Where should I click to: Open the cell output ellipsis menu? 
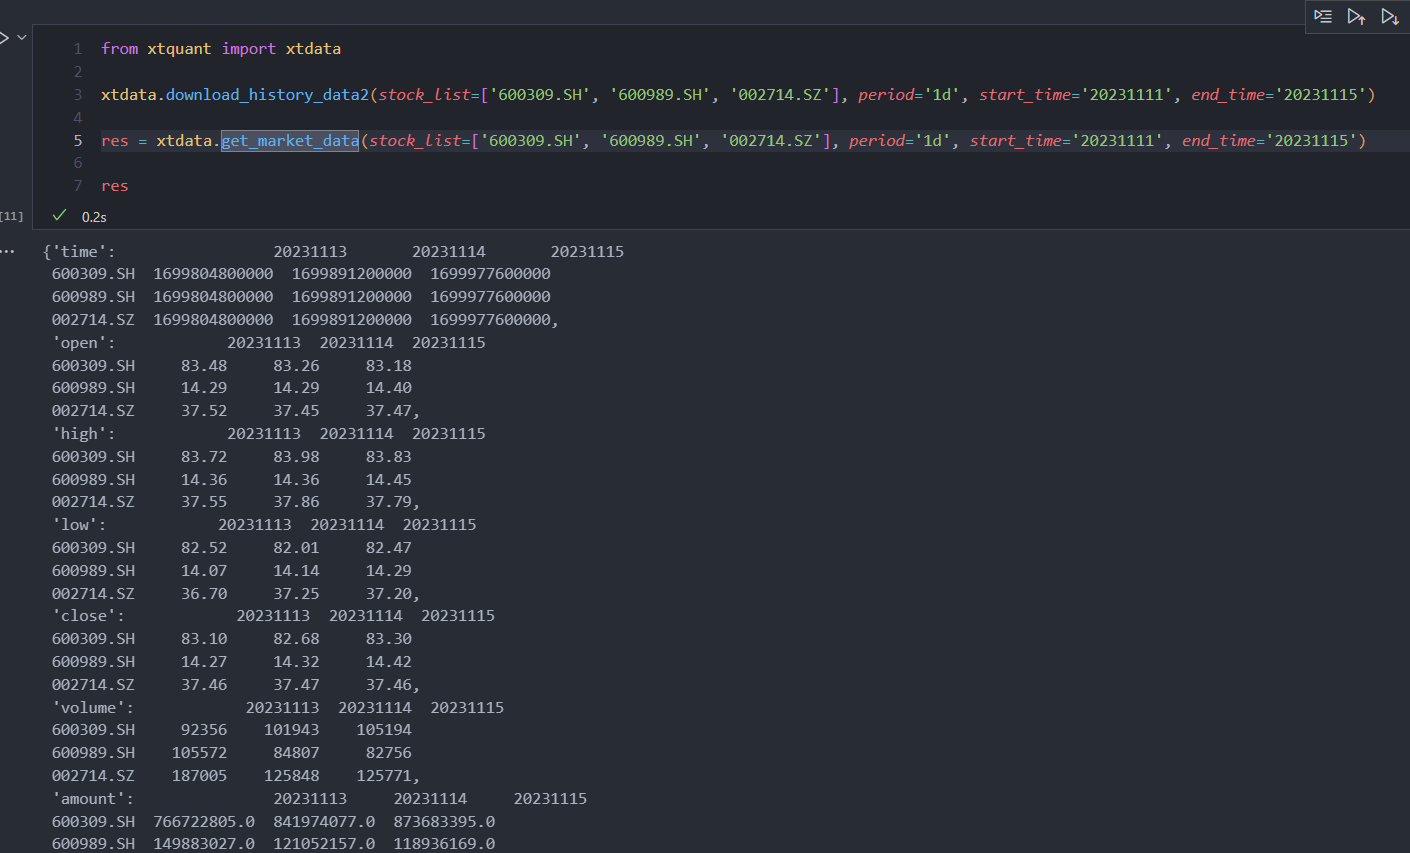point(8,252)
